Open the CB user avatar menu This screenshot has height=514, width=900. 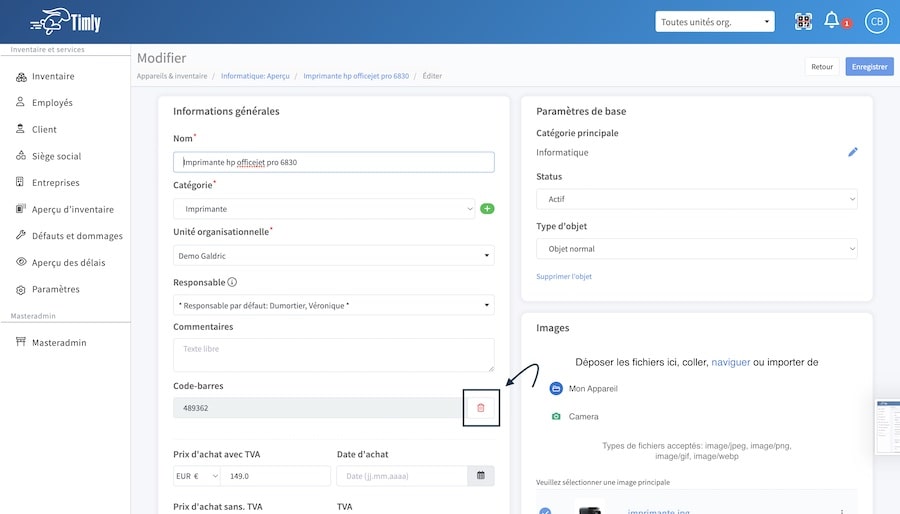876,22
